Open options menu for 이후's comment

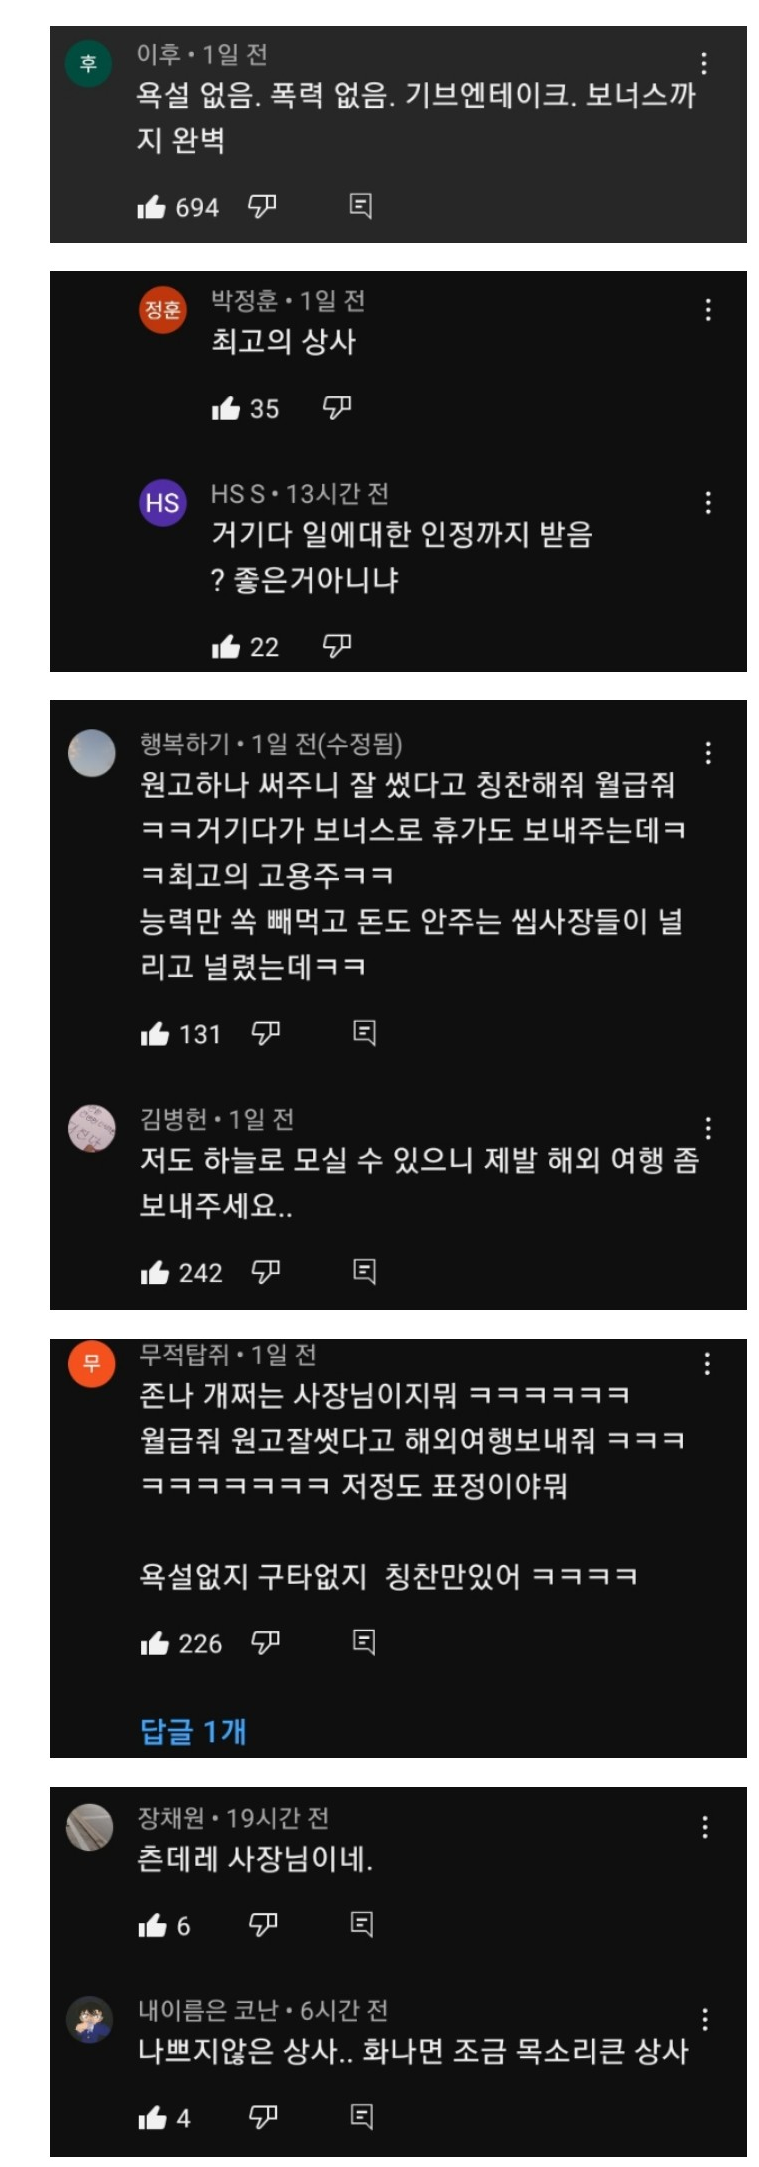pos(705,63)
